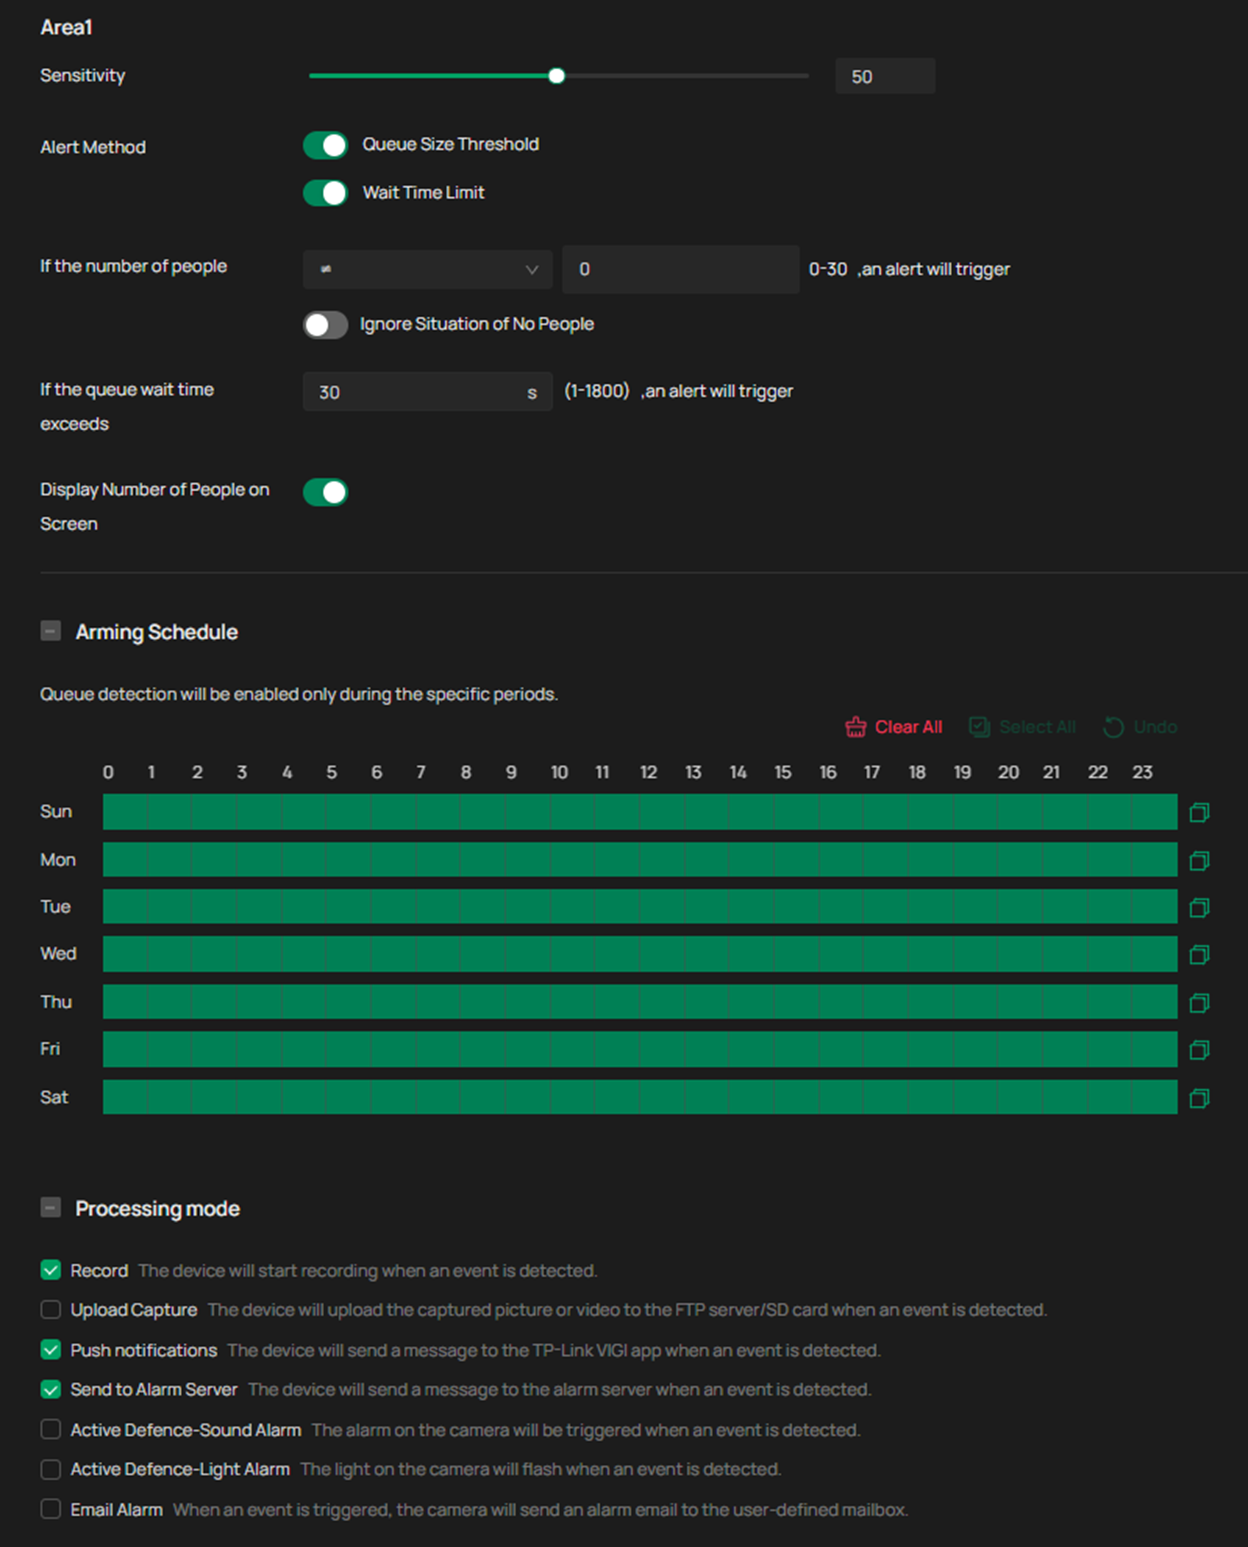
Task: Toggle Display Number of People on Screen
Action: (325, 492)
